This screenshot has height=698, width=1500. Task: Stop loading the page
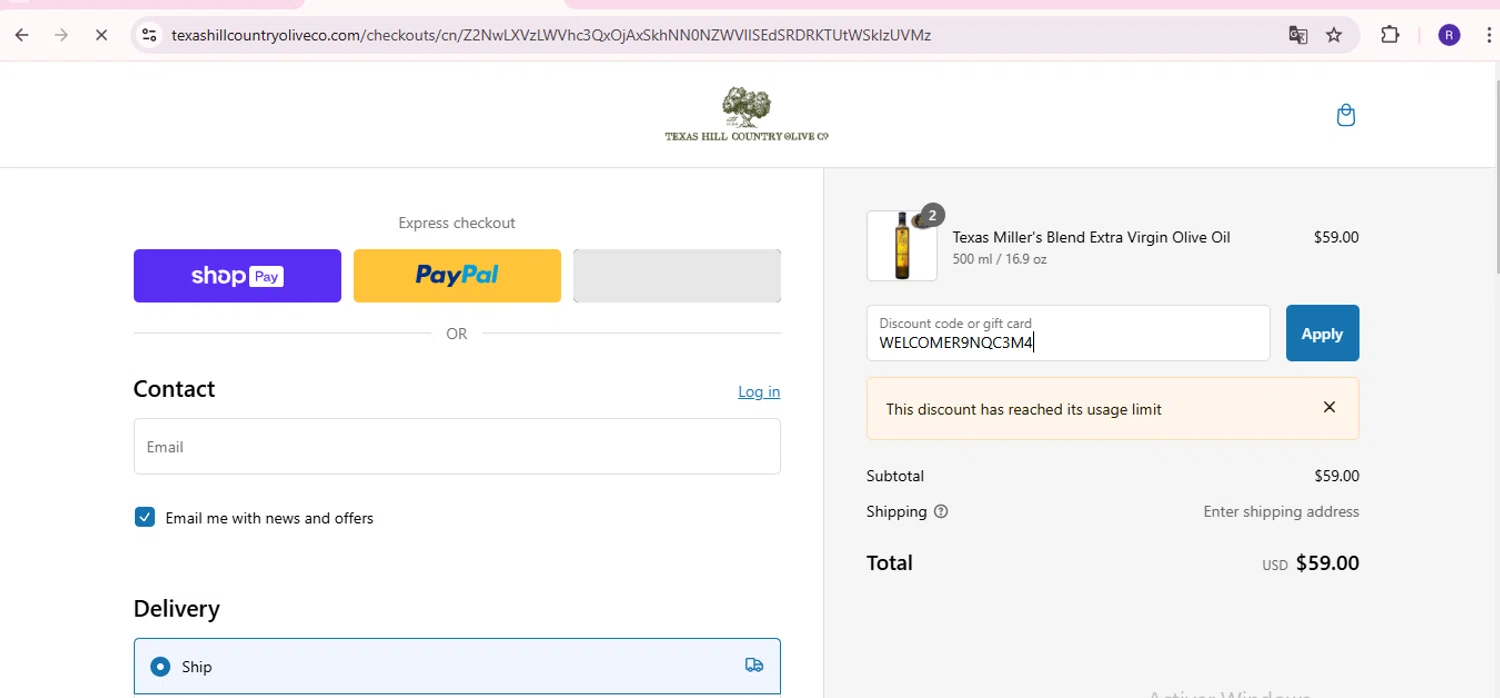pyautogui.click(x=101, y=35)
